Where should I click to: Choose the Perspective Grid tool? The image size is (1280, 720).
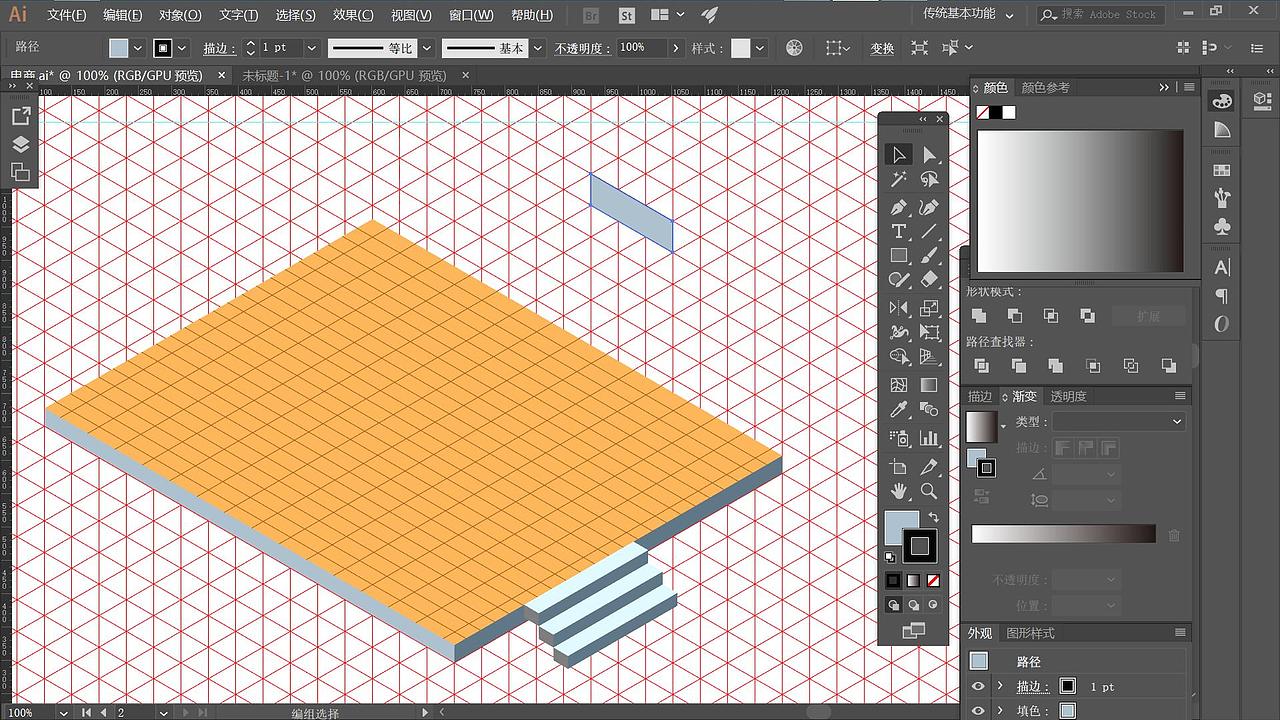coord(930,357)
